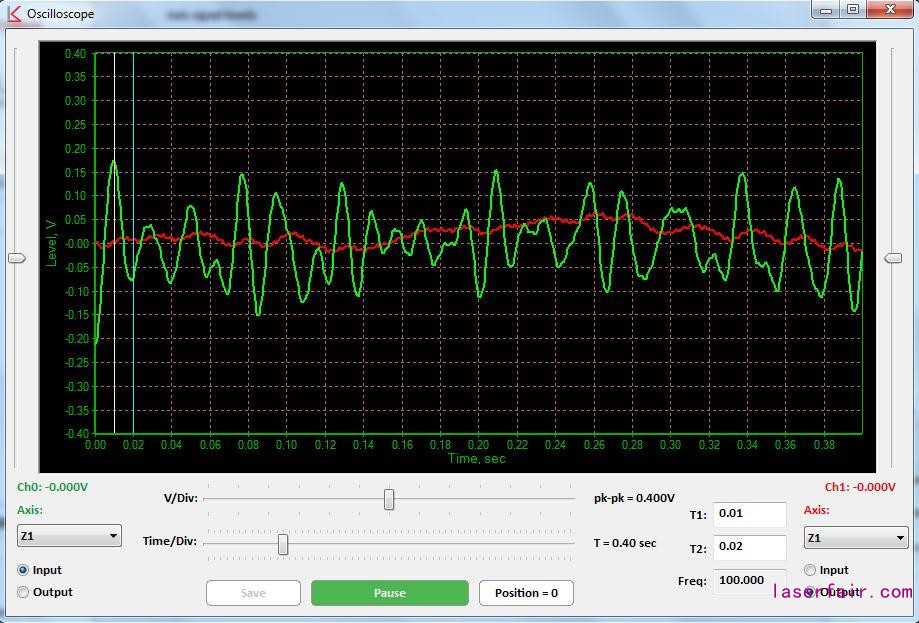Click the Oscilloscope app icon in title bar
The image size is (919, 623).
pyautogui.click(x=14, y=13)
